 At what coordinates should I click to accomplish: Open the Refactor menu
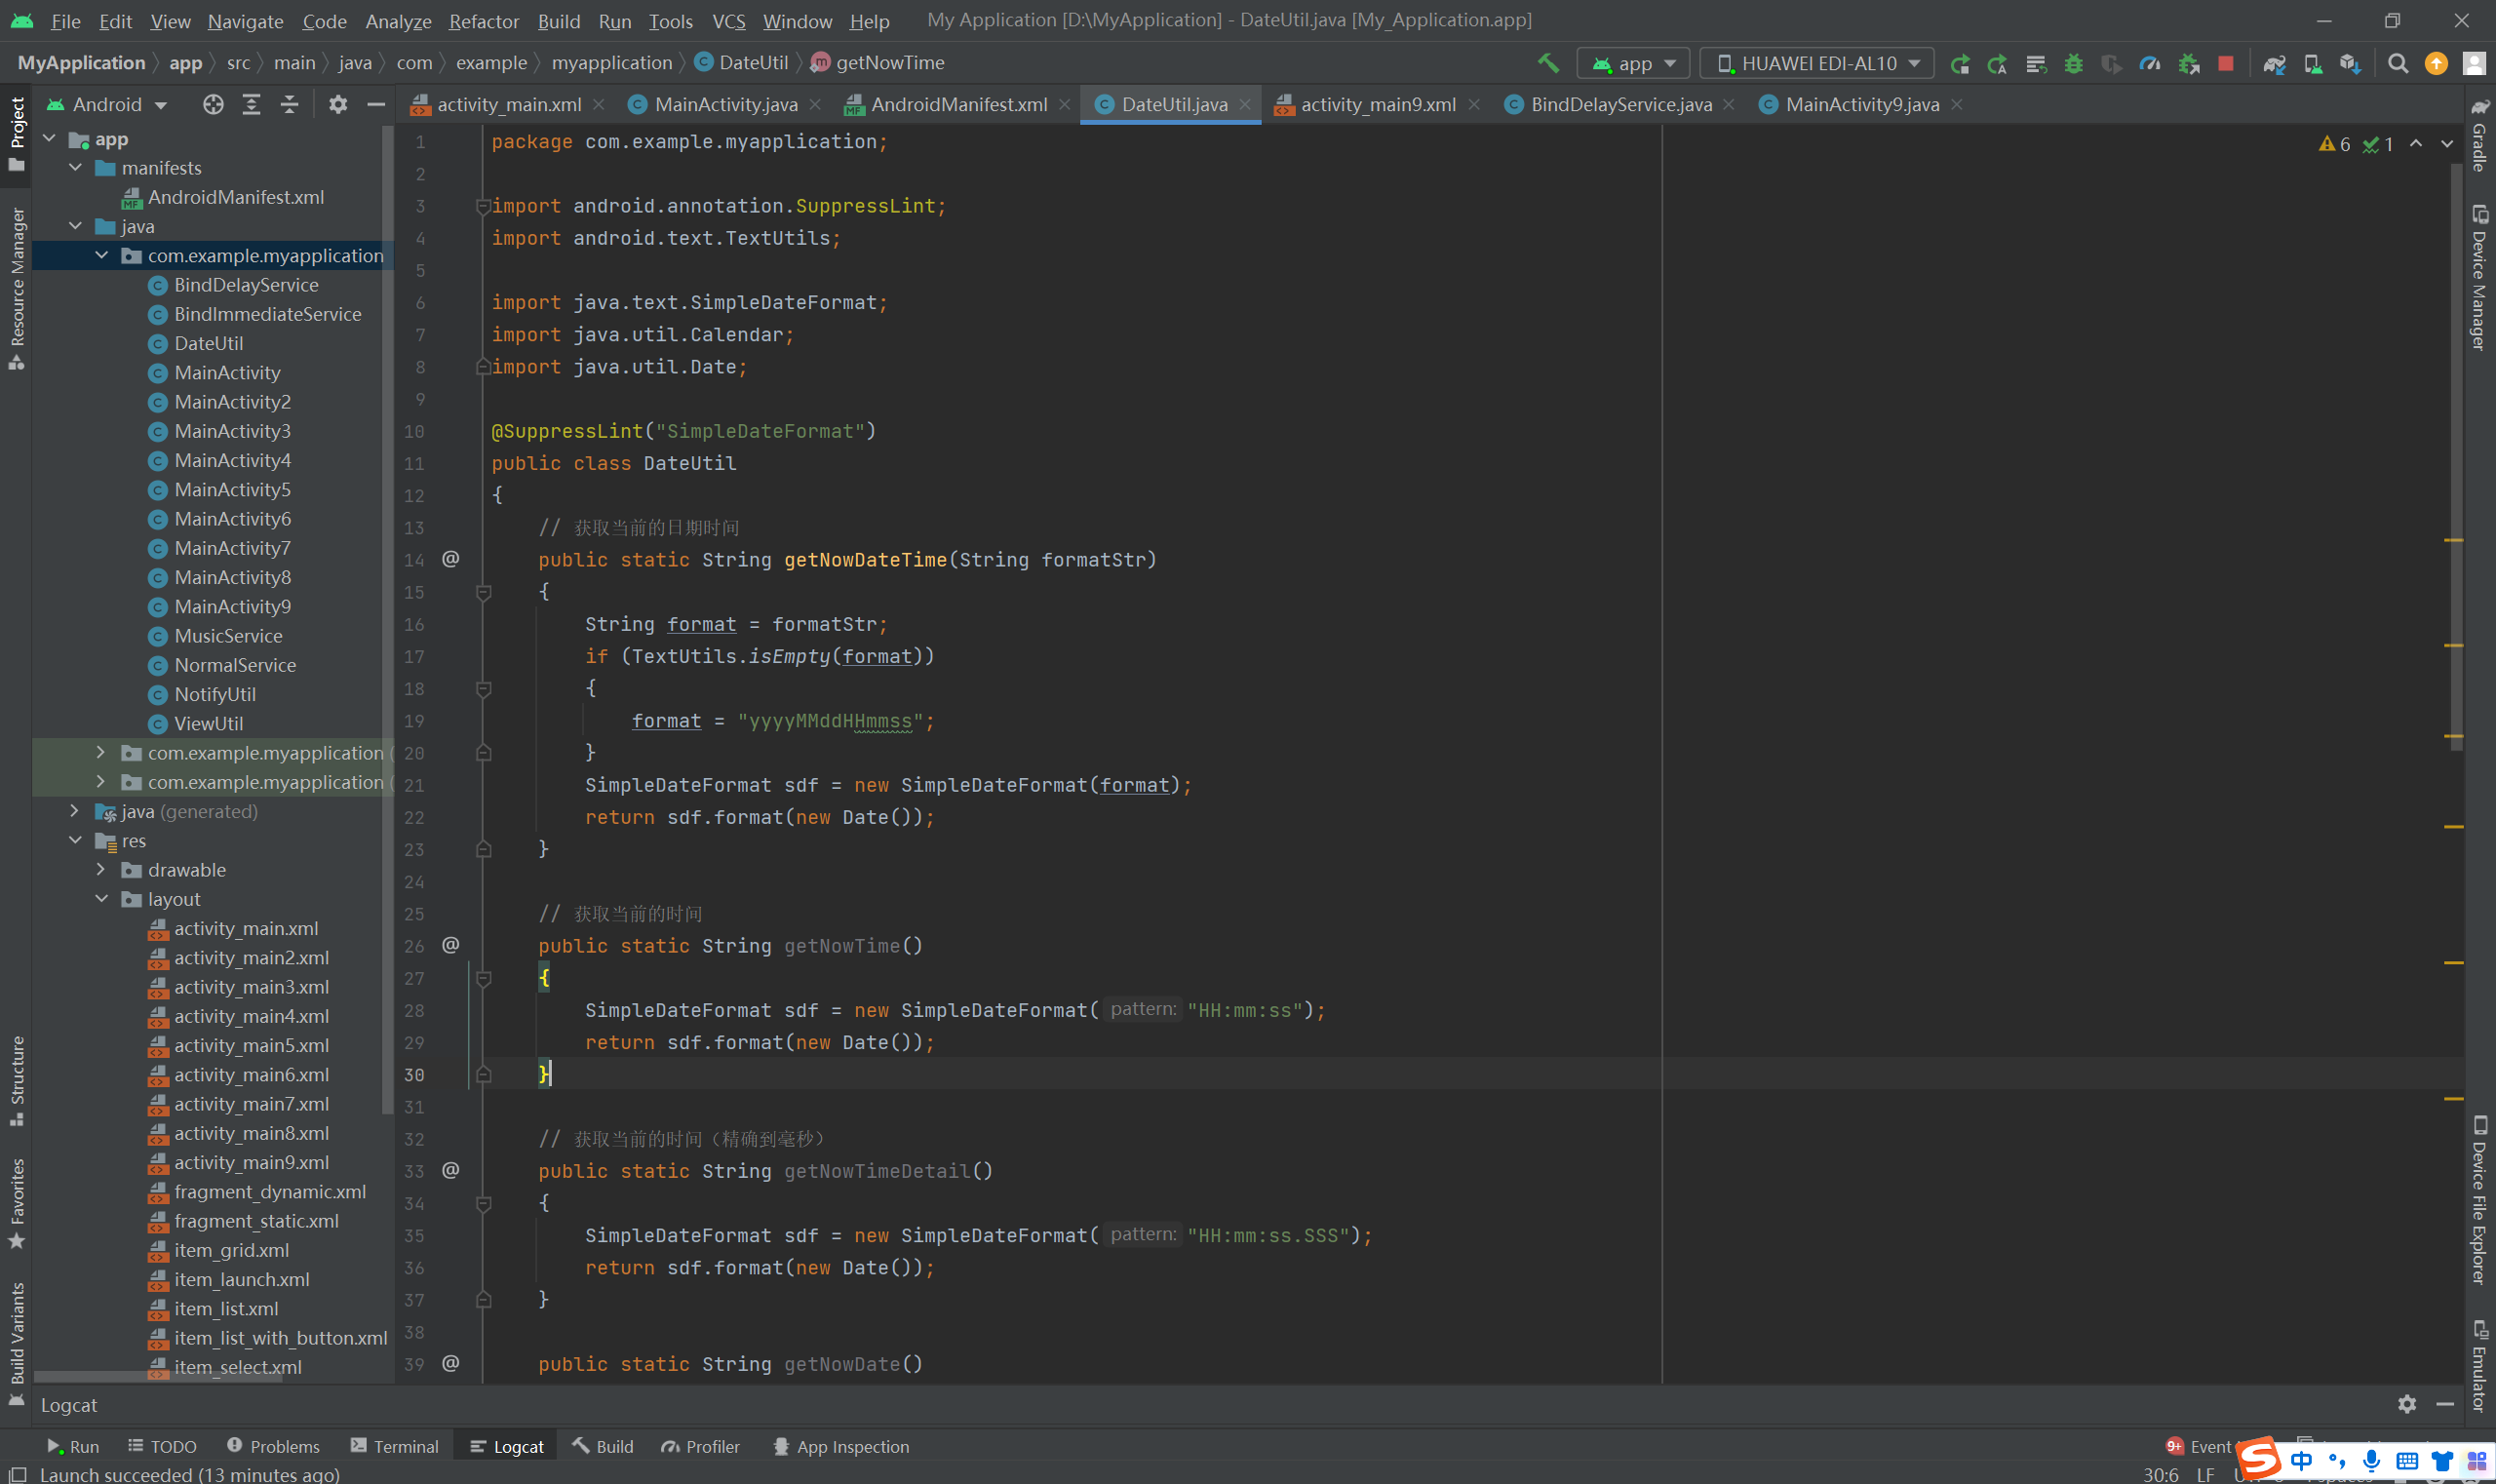pos(483,21)
